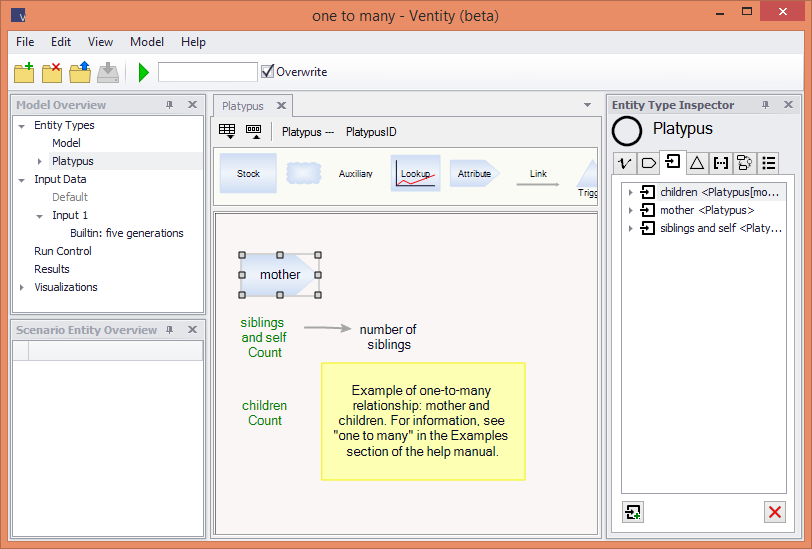Pin the Entity Type Inspector panel

point(765,105)
